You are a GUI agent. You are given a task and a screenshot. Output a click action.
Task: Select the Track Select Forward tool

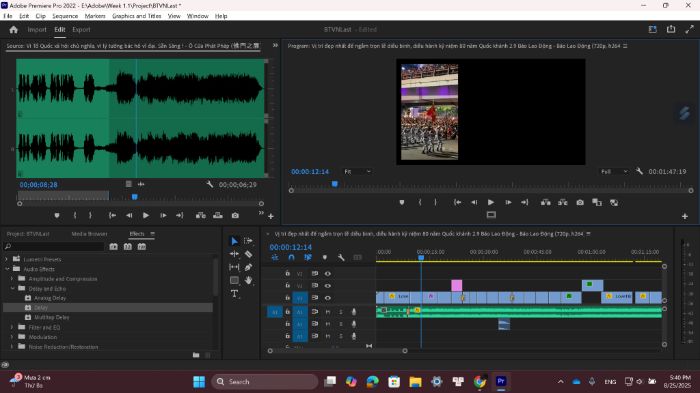click(249, 241)
